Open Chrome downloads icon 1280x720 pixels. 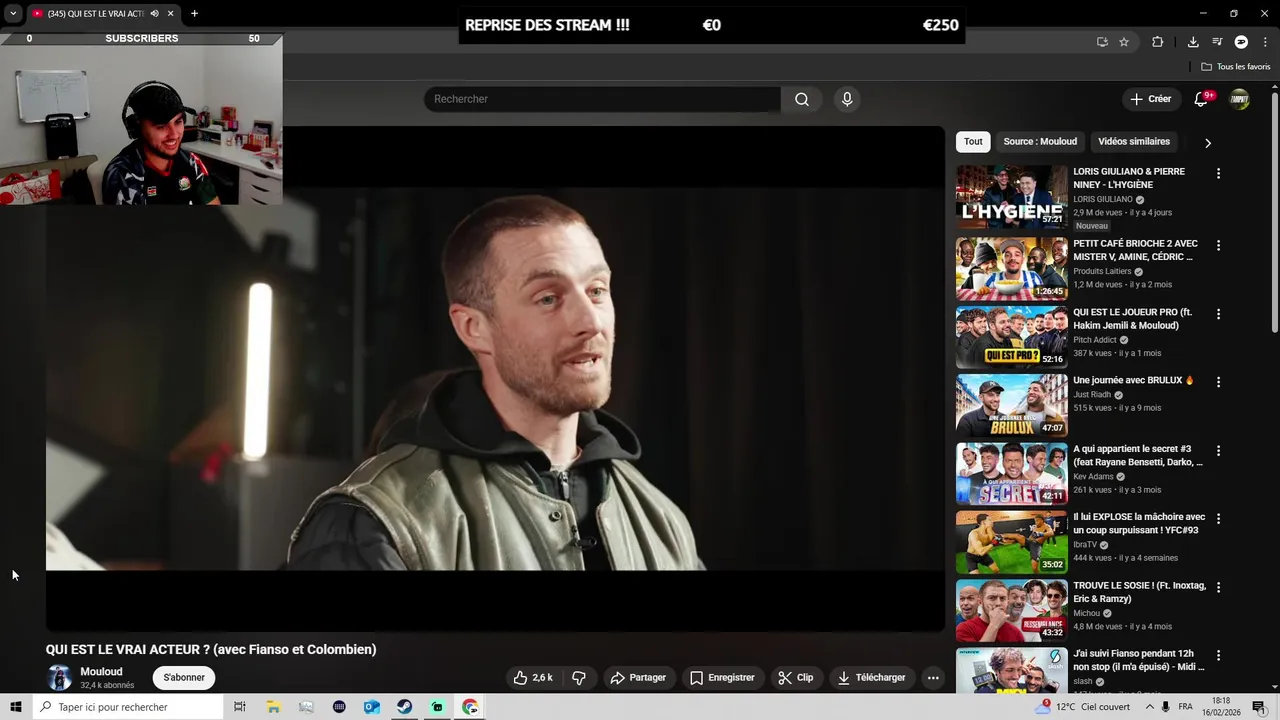coord(1193,42)
